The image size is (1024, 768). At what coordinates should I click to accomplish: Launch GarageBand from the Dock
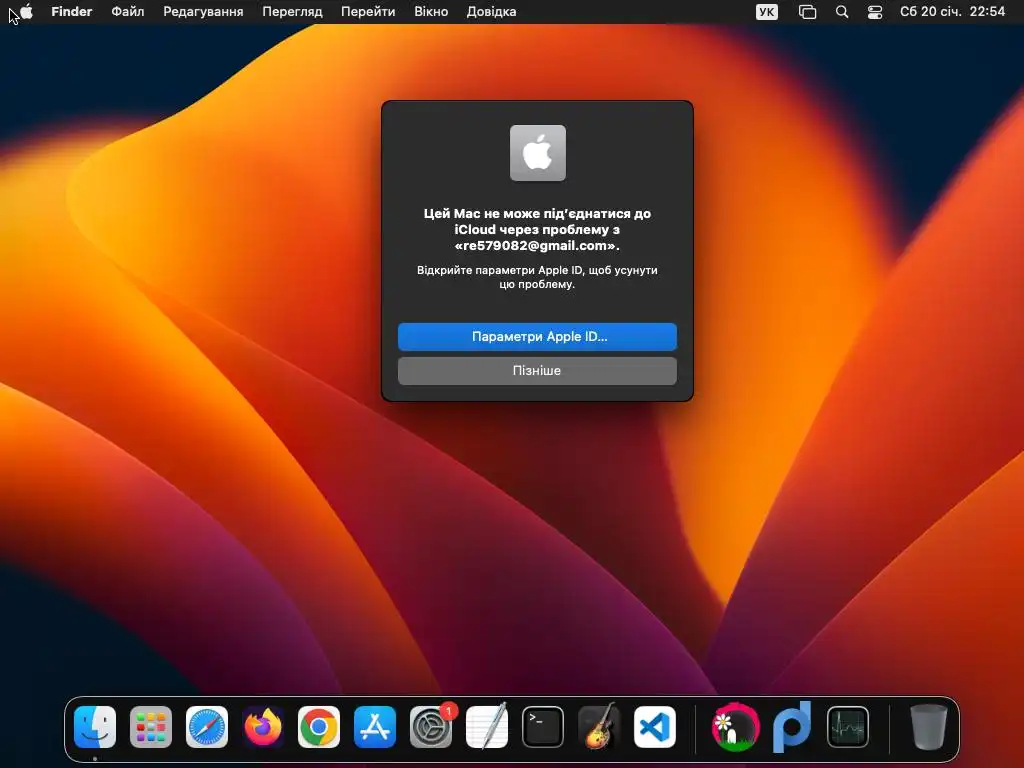click(x=599, y=726)
